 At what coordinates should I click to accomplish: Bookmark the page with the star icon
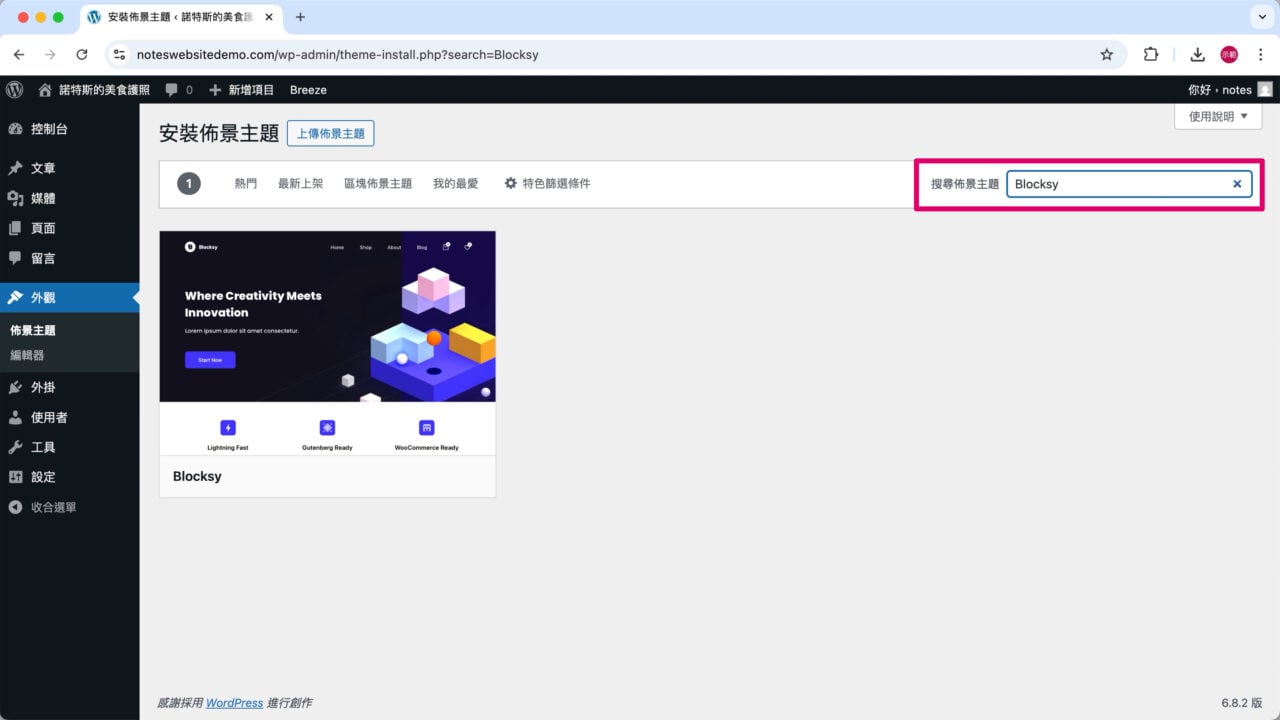1107,55
